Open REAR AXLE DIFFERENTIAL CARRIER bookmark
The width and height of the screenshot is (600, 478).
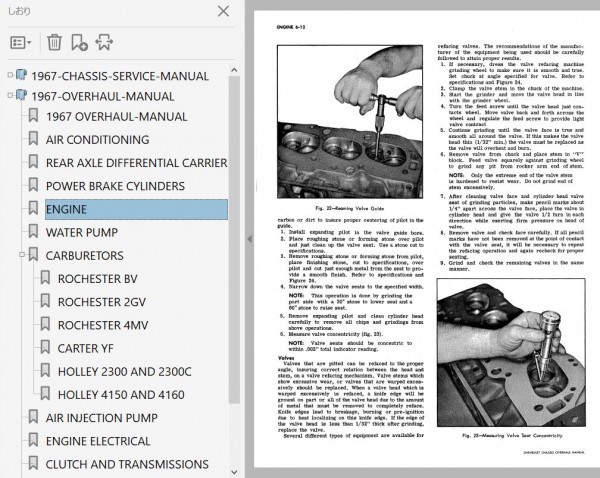[x=137, y=163]
